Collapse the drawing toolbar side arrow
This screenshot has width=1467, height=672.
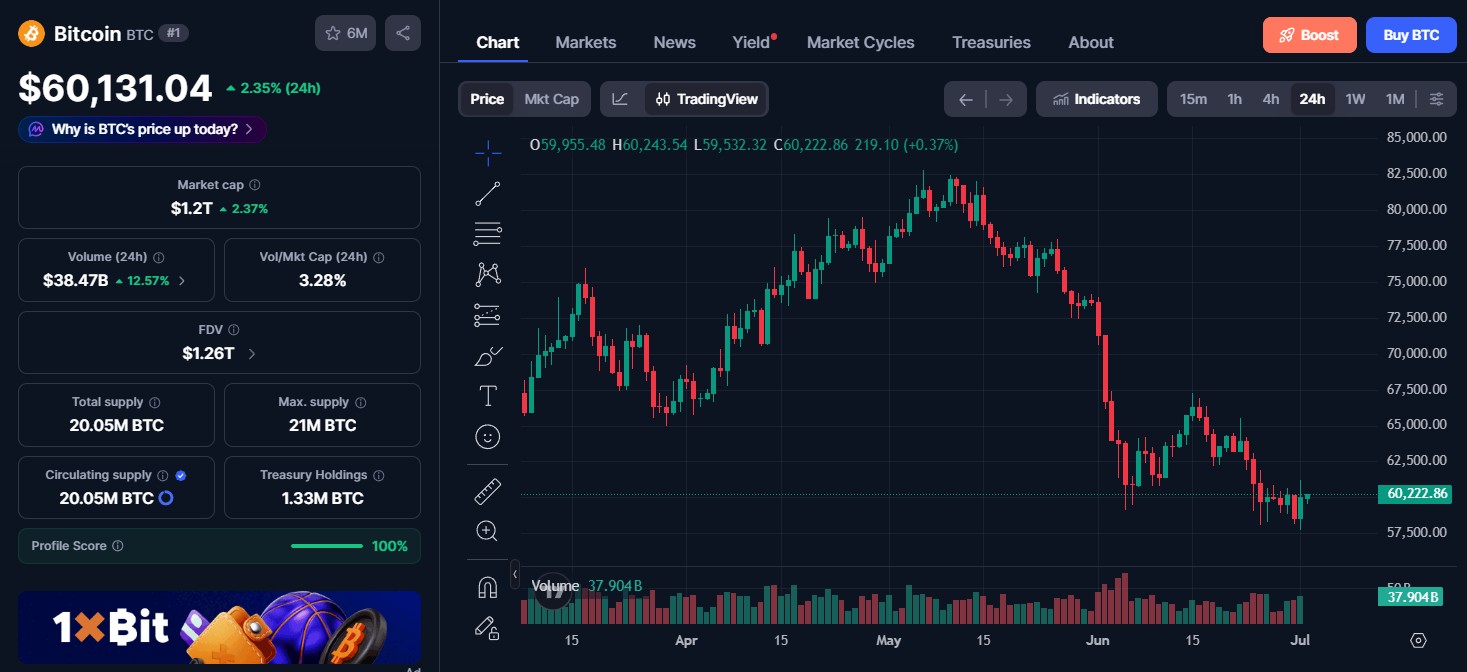click(515, 575)
